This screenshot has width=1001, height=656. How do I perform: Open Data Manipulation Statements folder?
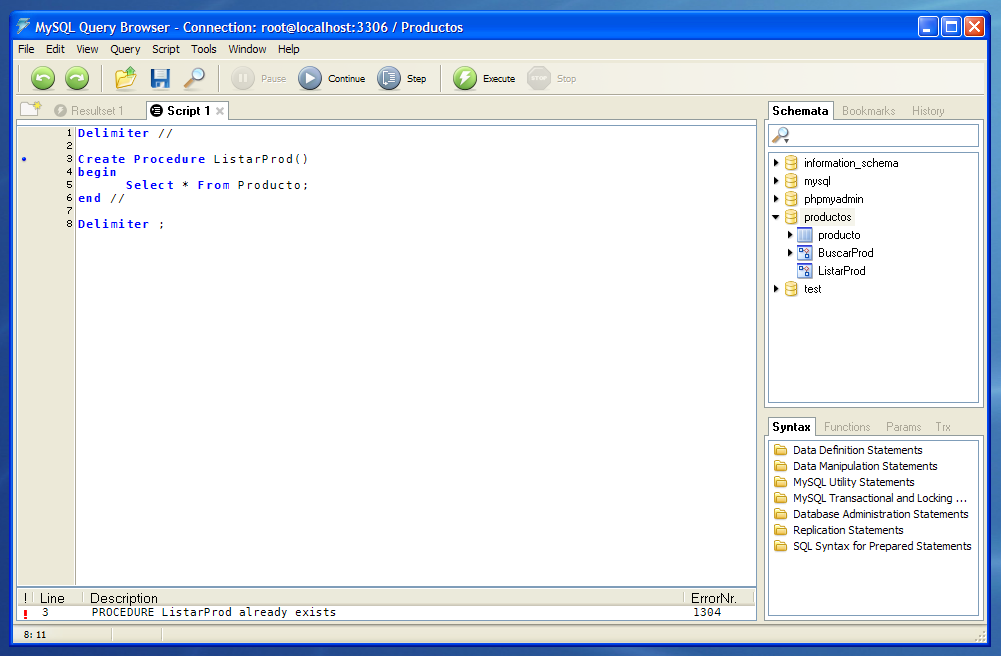pyautogui.click(x=855, y=466)
